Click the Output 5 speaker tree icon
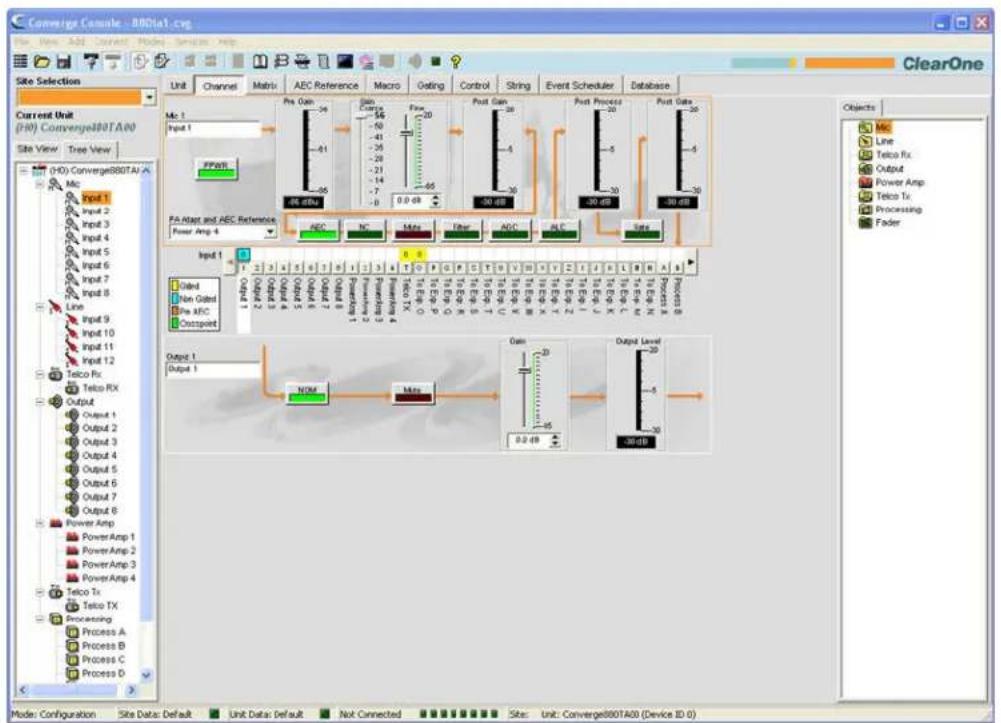 [x=72, y=470]
